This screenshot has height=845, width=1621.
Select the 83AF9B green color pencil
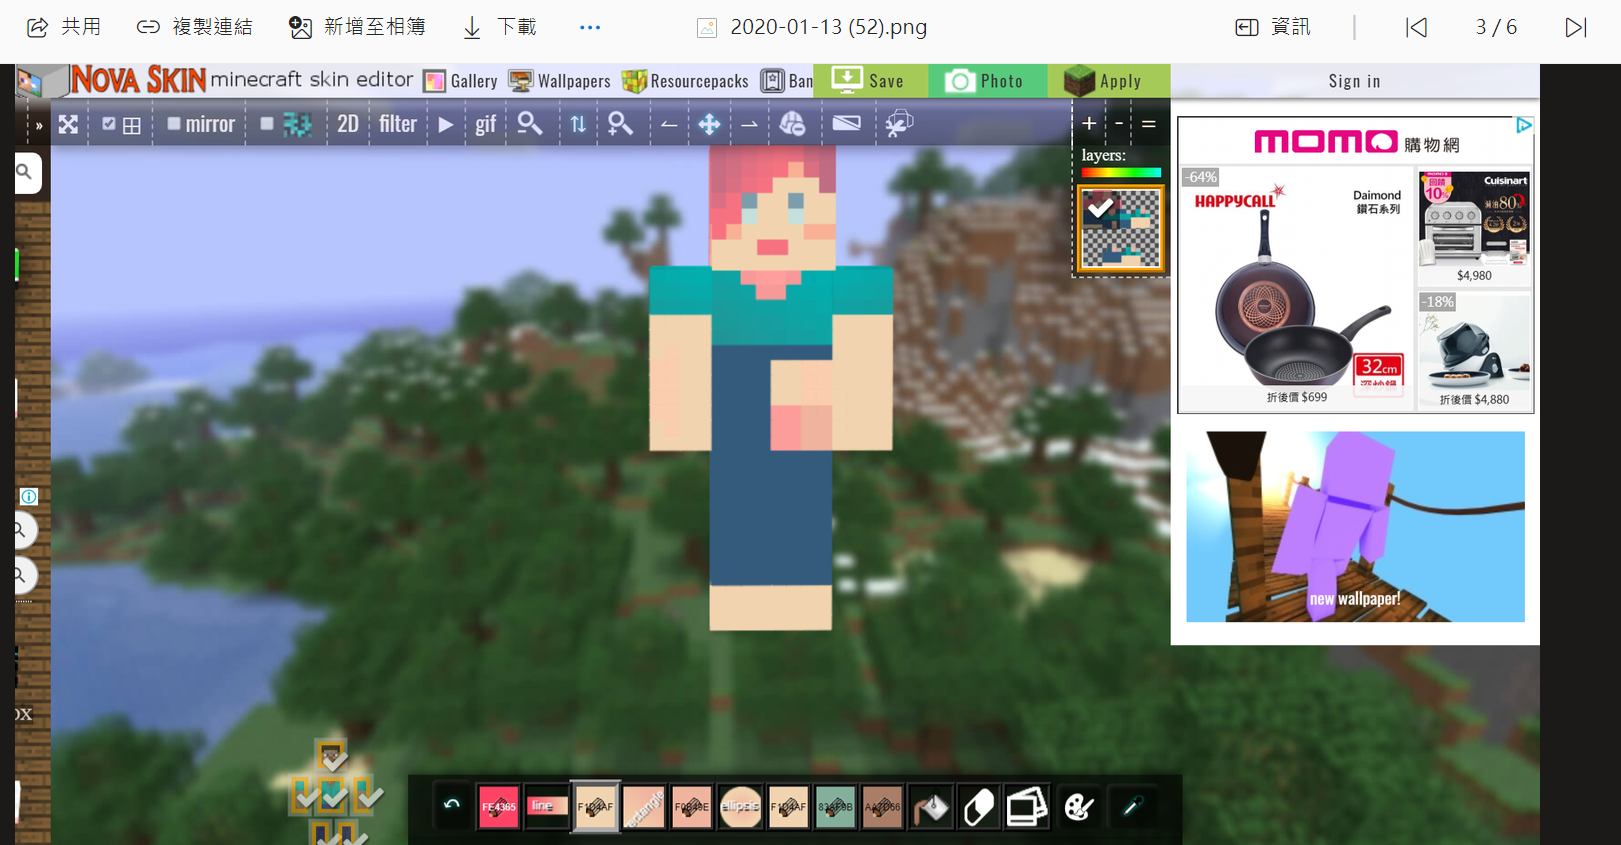835,807
